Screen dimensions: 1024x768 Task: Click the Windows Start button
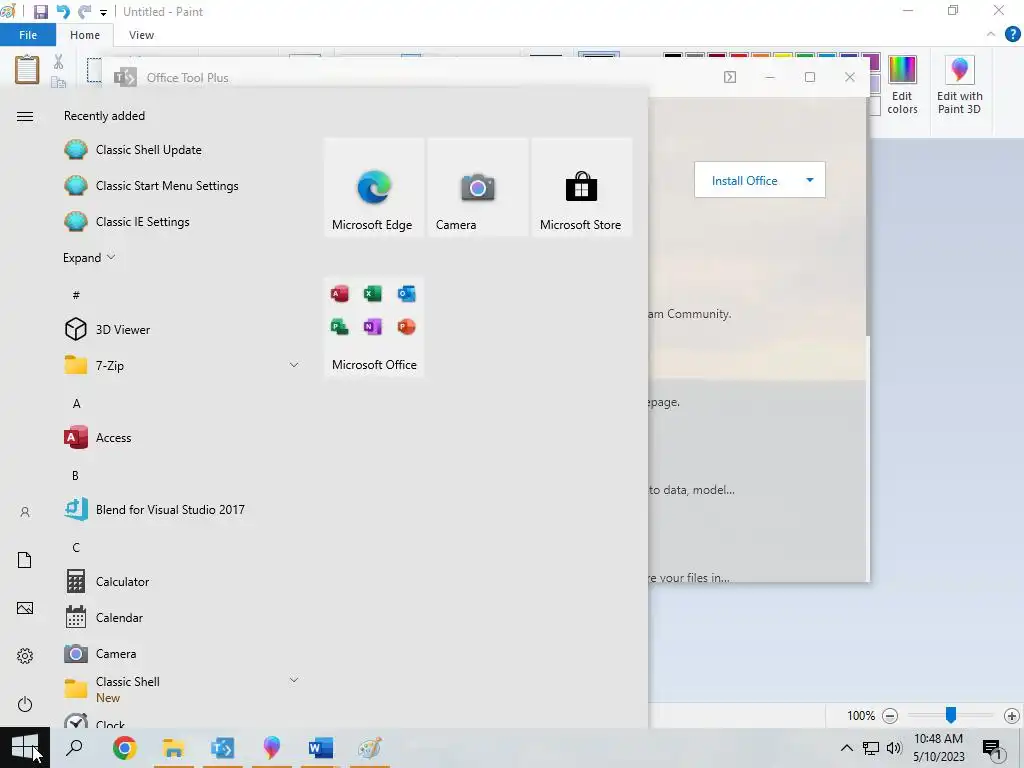(x=25, y=748)
